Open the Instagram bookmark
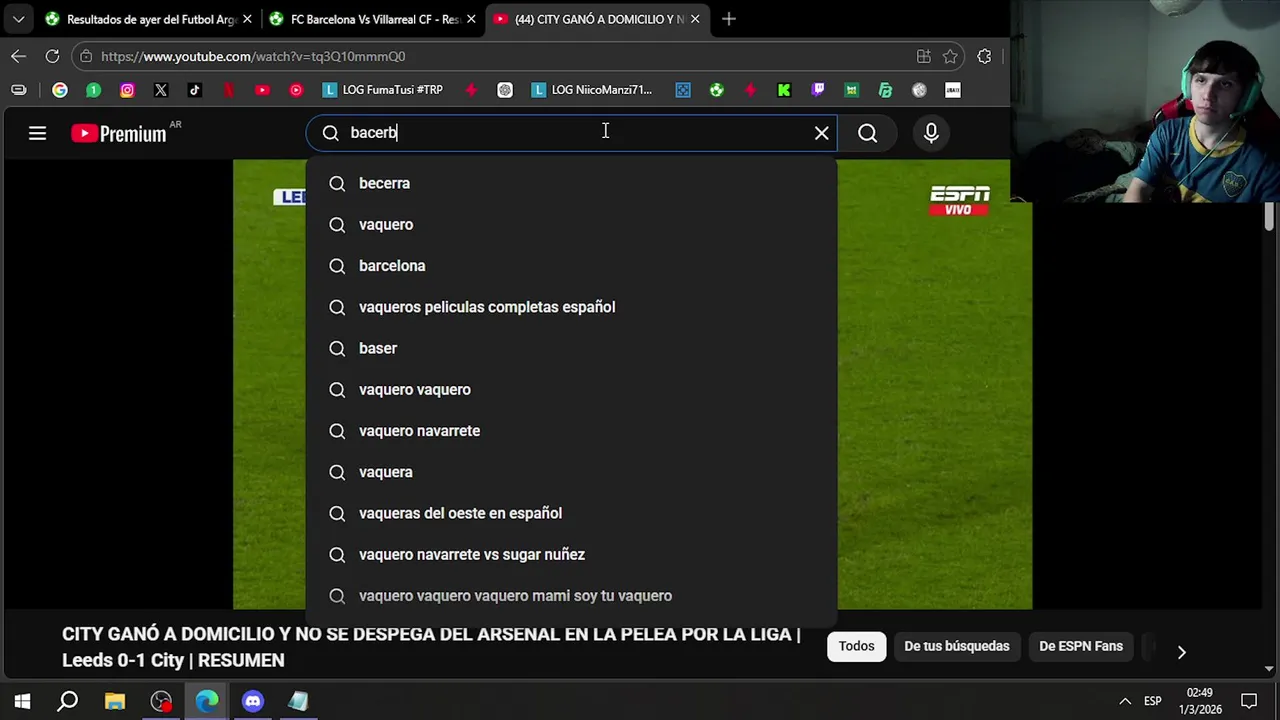Viewport: 1280px width, 720px height. pos(127,90)
